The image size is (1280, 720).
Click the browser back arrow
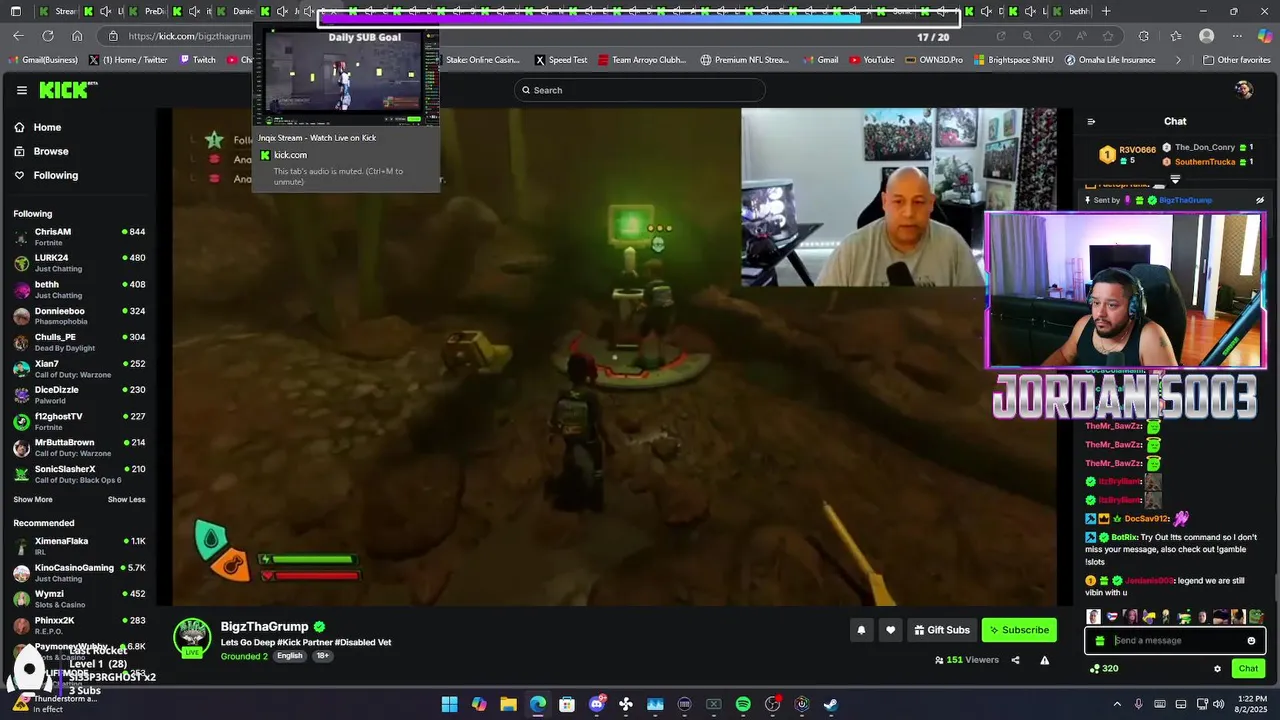pyautogui.click(x=18, y=36)
